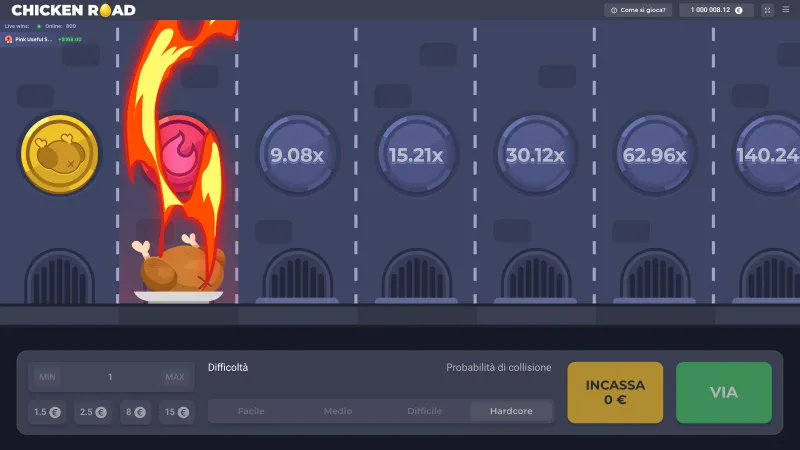Select the 30.12x multiplier manhole
800x450 pixels.
[x=535, y=154]
